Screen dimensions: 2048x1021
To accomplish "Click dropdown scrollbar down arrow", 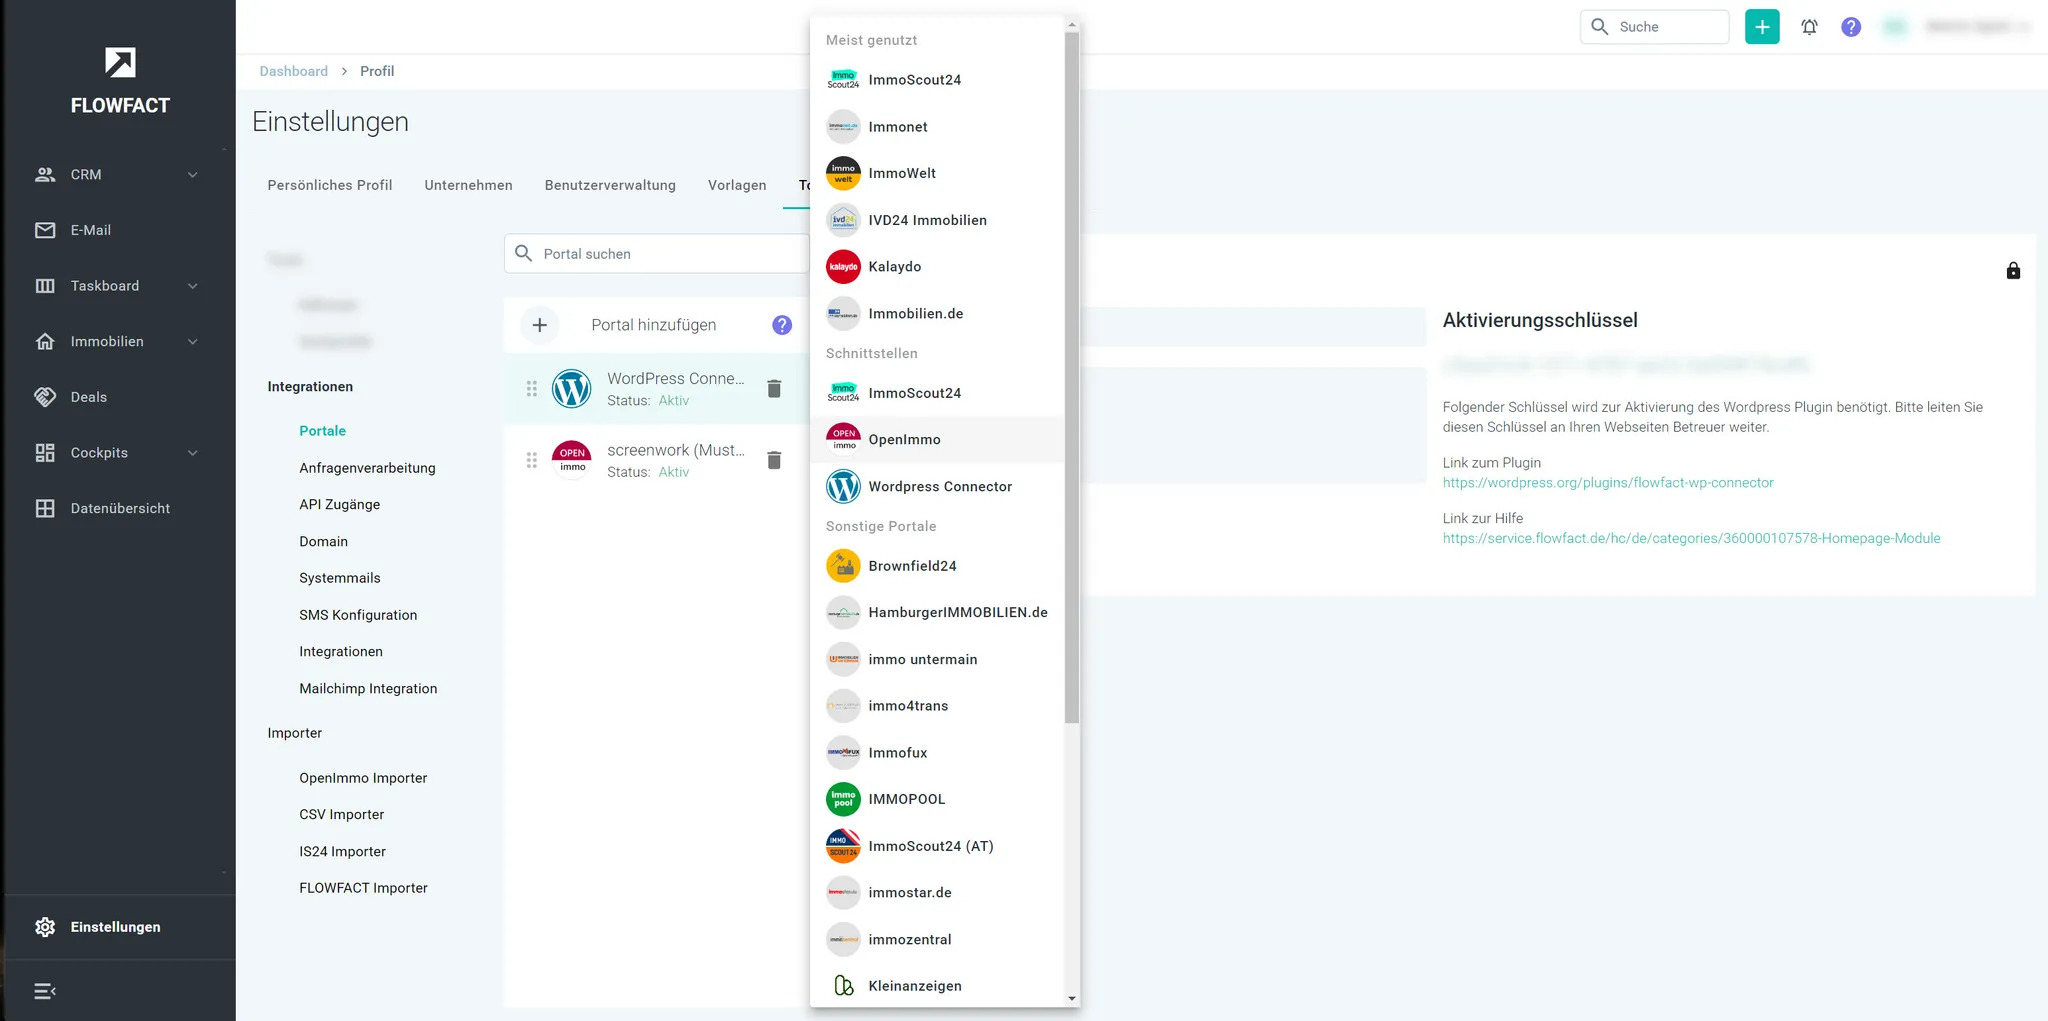I will click(x=1072, y=998).
